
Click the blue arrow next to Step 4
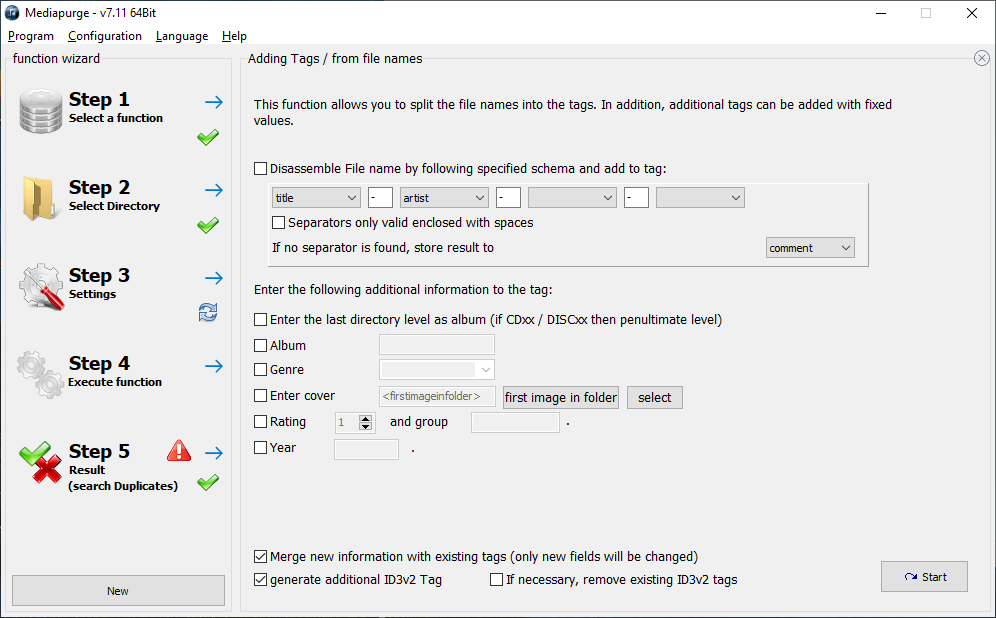point(214,366)
